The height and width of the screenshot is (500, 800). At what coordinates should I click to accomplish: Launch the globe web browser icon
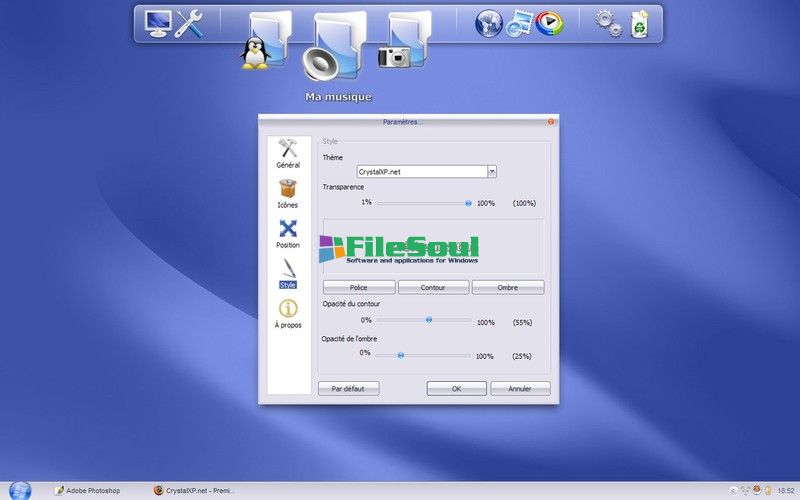(x=488, y=22)
